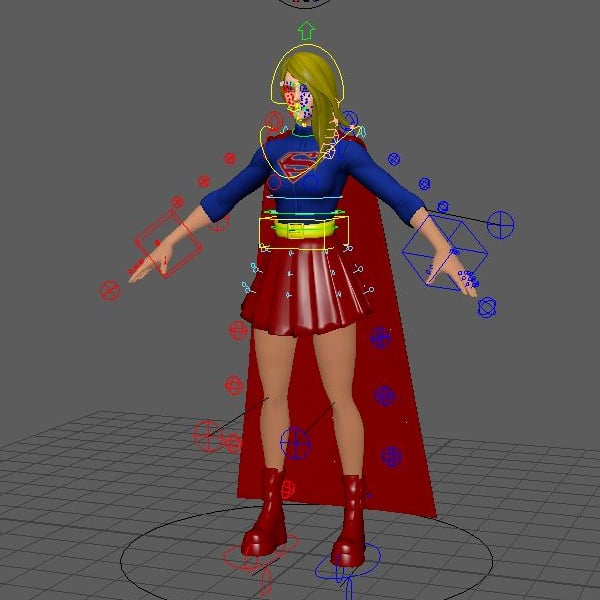
Task: Select the blue finger controls cluster on hand
Action: tap(468, 278)
